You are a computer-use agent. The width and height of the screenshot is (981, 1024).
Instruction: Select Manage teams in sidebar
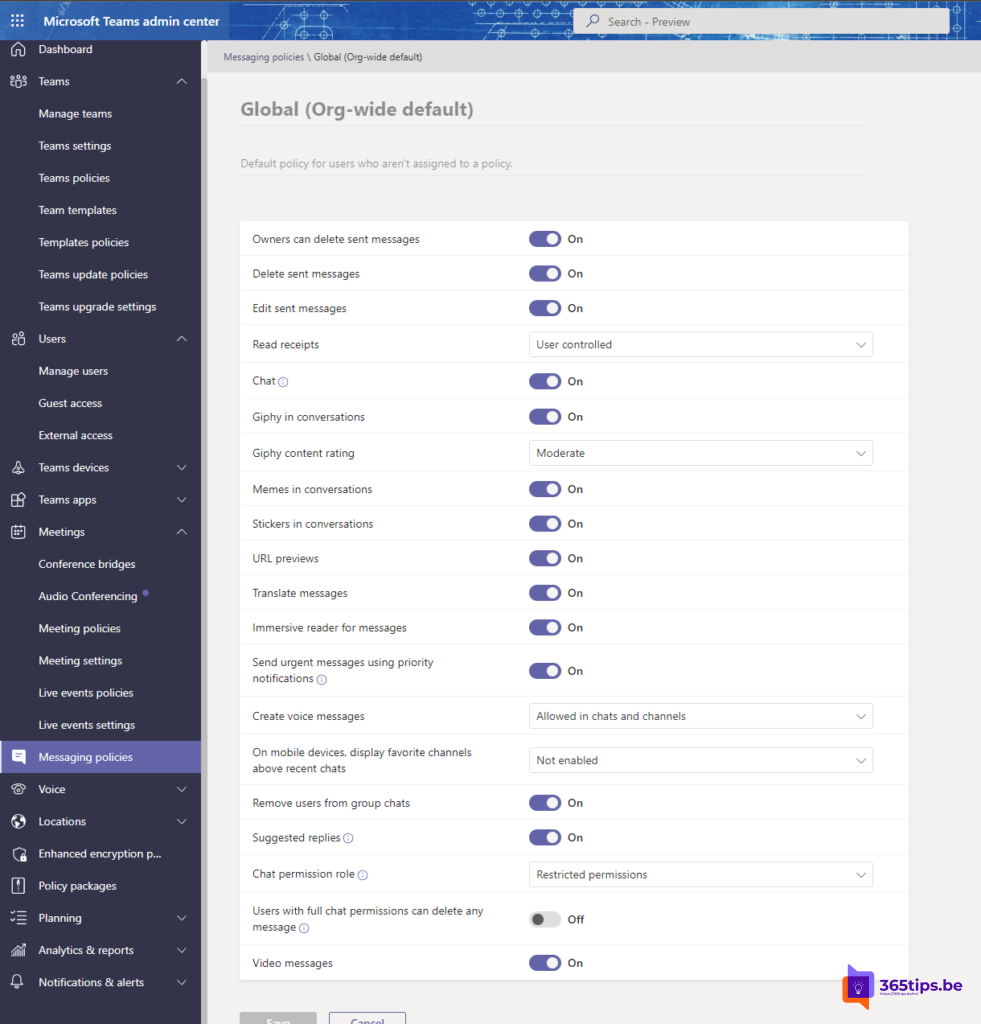tap(75, 114)
